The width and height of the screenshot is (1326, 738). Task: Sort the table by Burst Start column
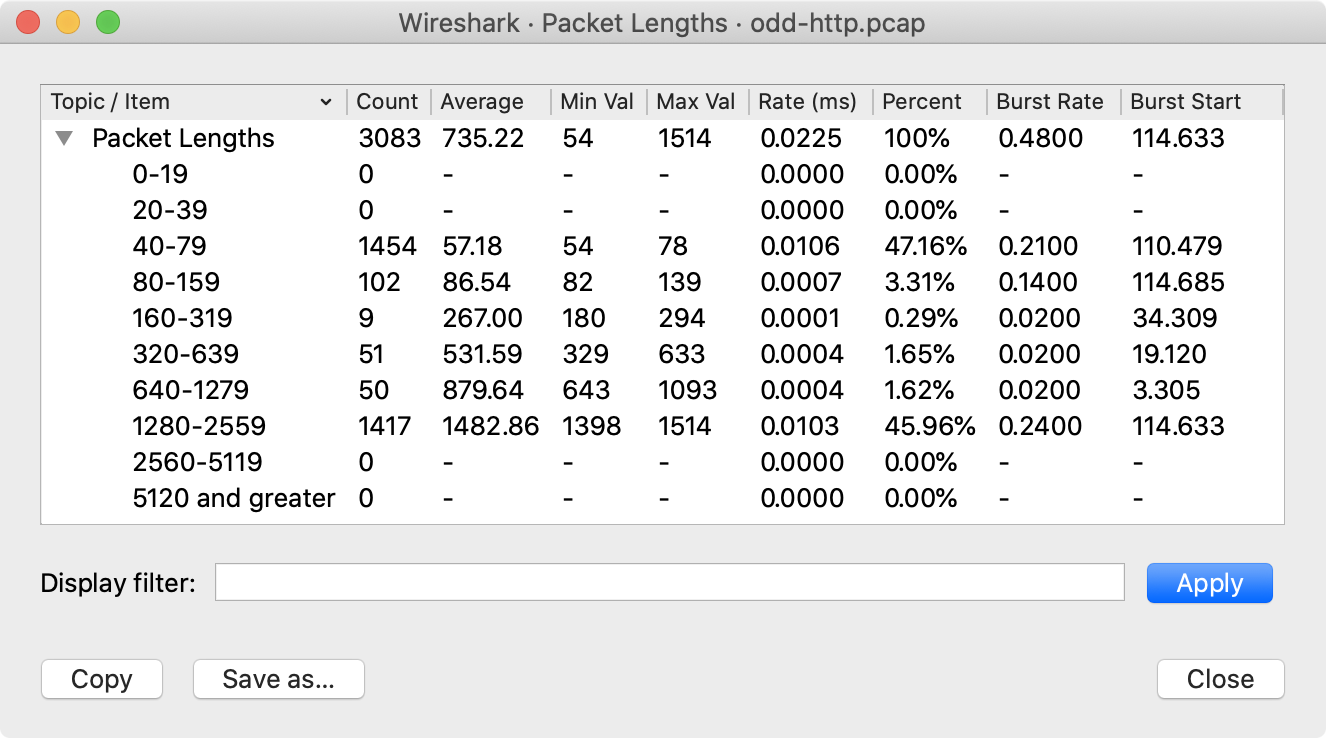[x=1186, y=101]
